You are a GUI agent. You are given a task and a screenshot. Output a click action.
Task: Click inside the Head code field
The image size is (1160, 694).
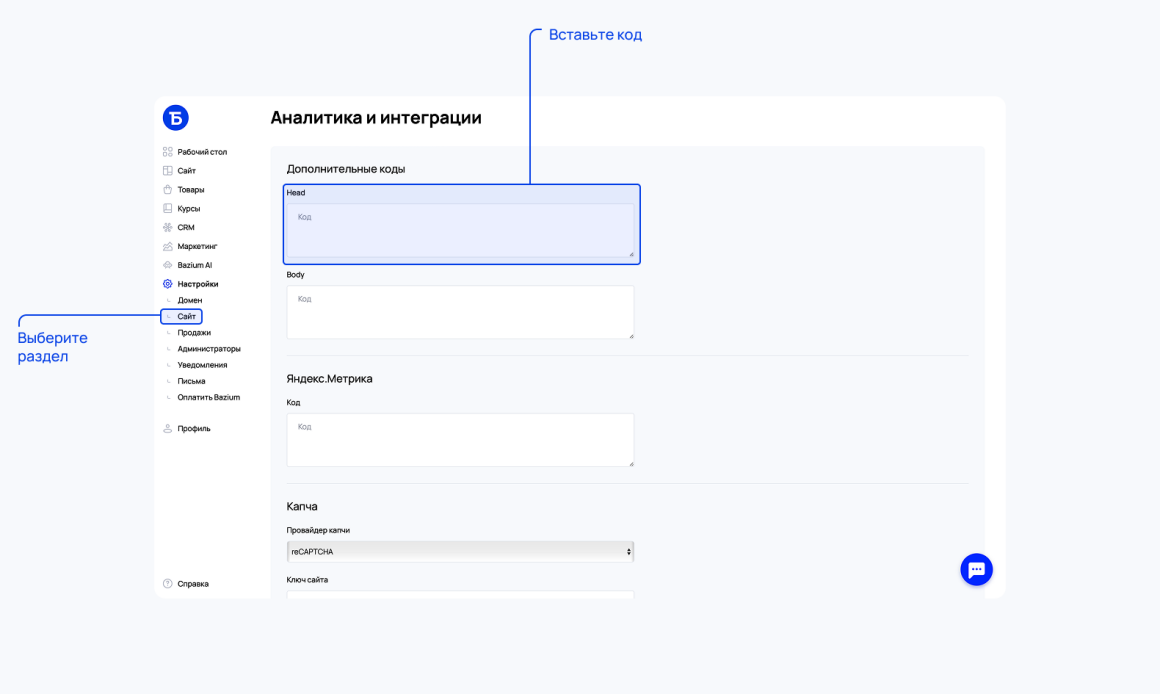click(x=460, y=231)
